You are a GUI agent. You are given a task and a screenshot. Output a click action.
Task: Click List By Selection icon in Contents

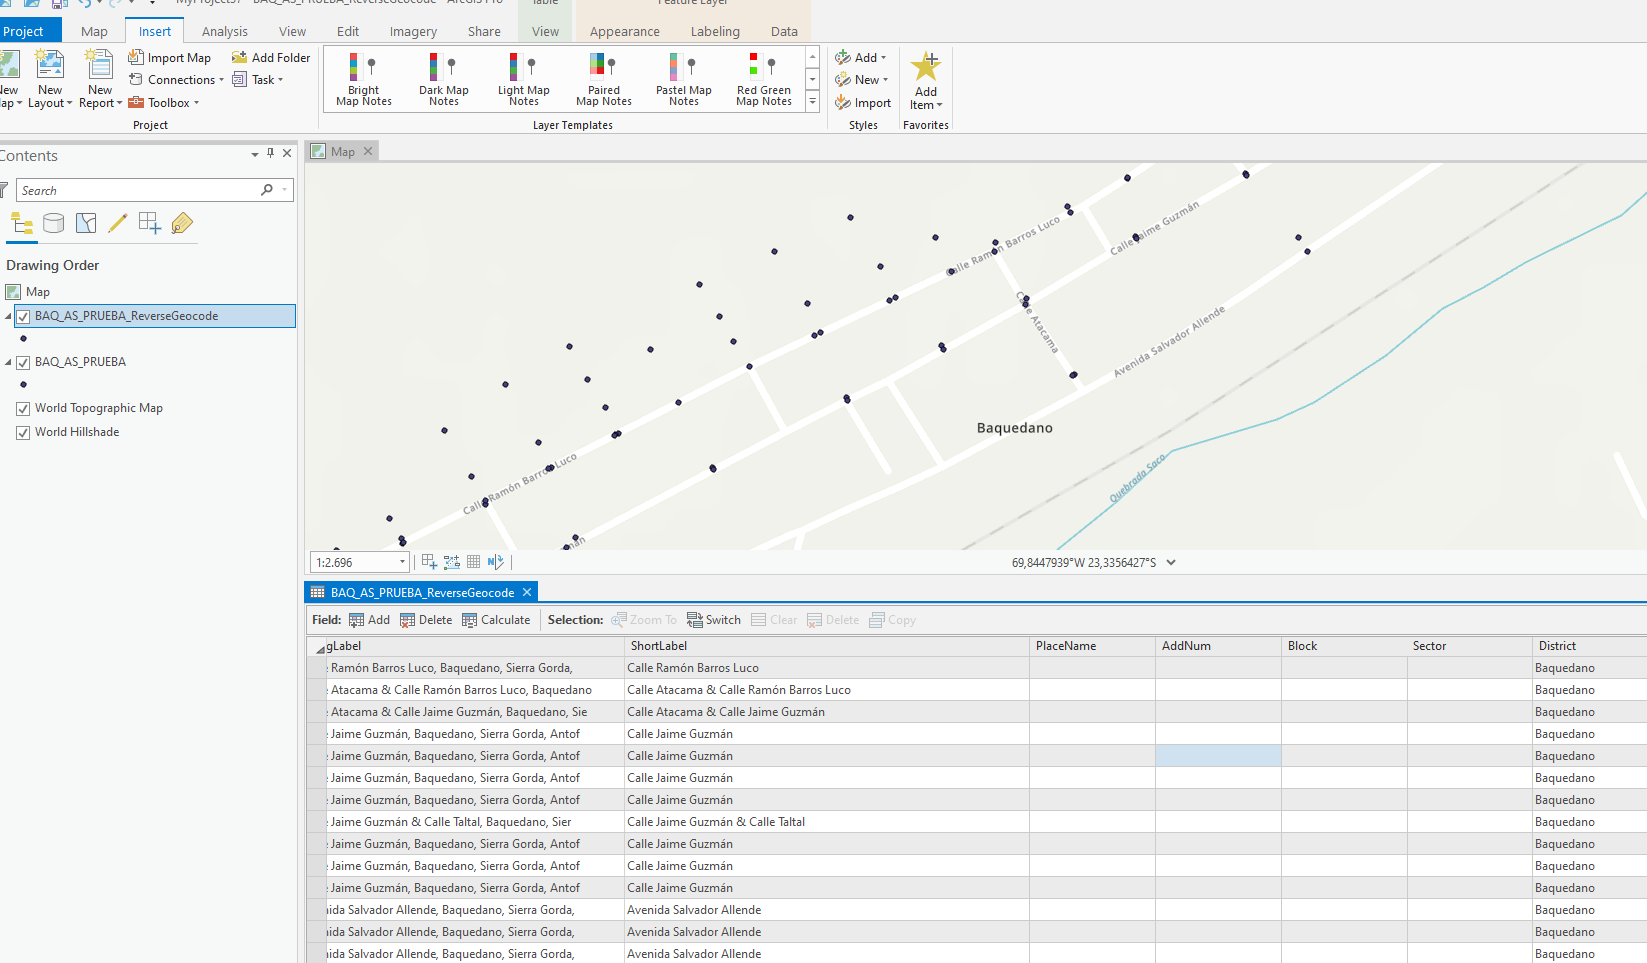[86, 223]
